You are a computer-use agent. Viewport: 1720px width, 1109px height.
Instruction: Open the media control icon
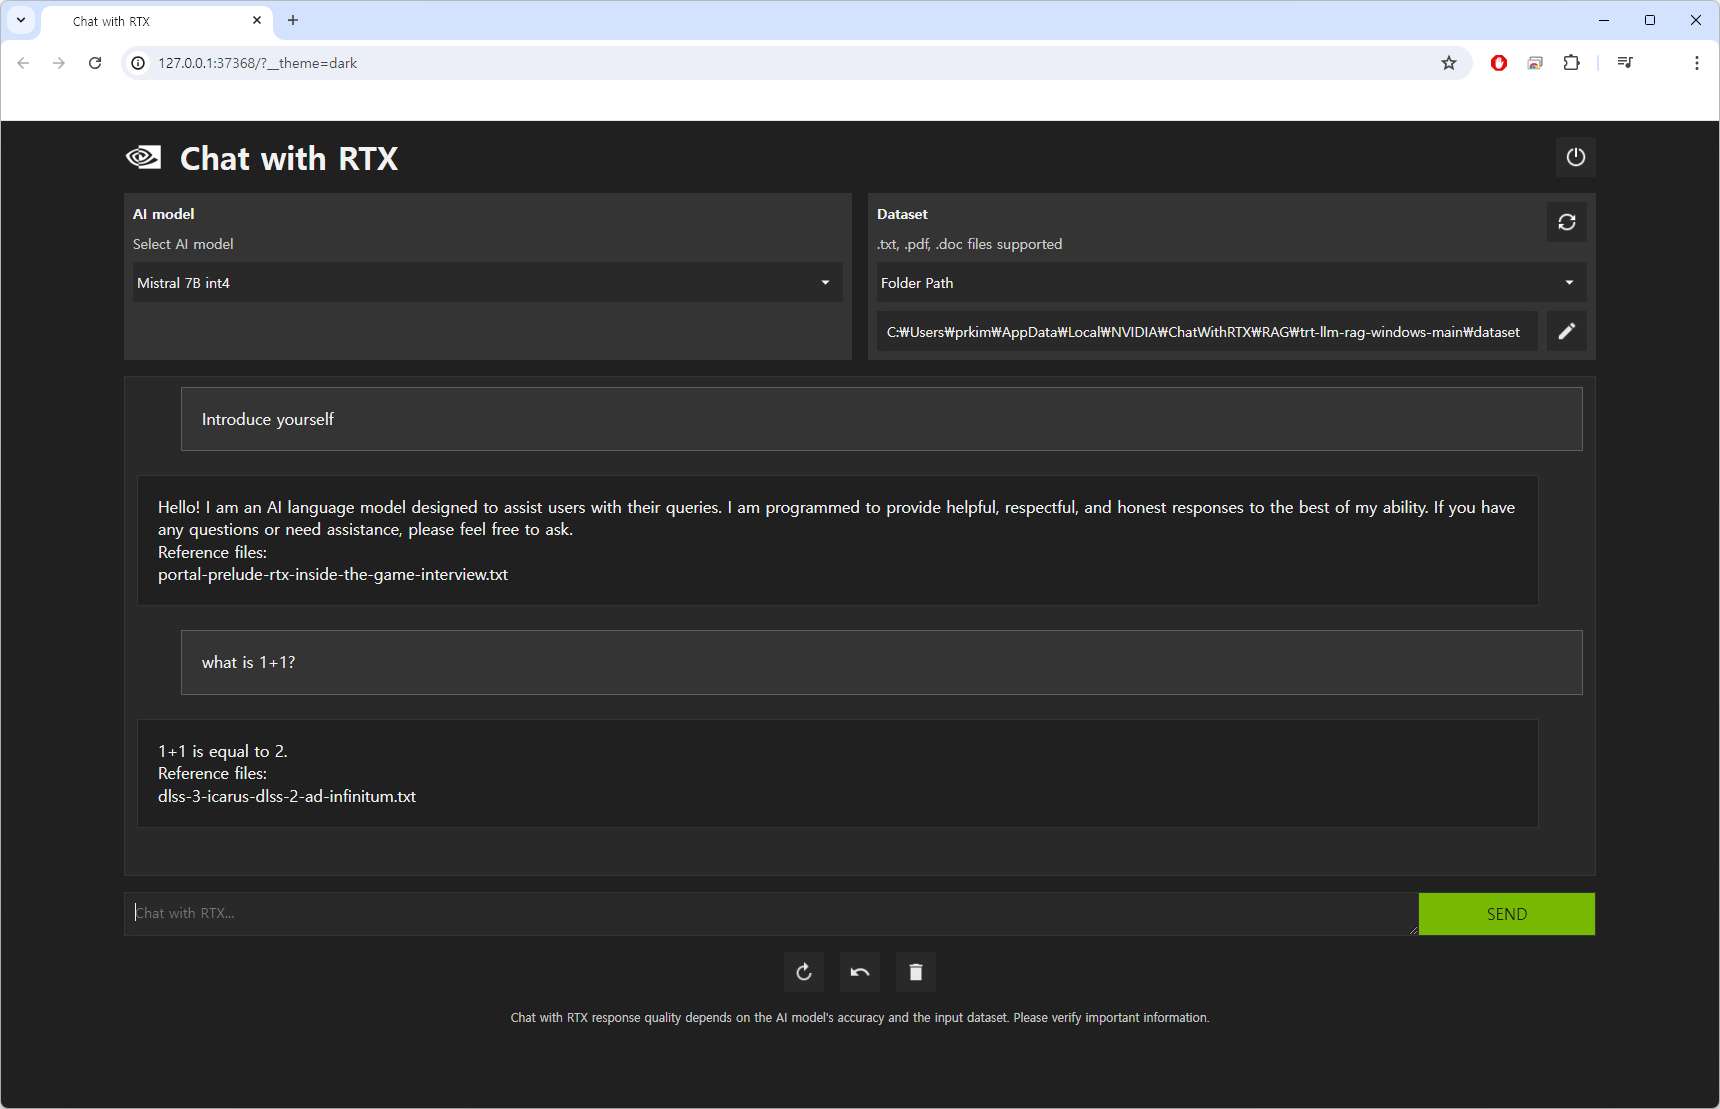1625,63
